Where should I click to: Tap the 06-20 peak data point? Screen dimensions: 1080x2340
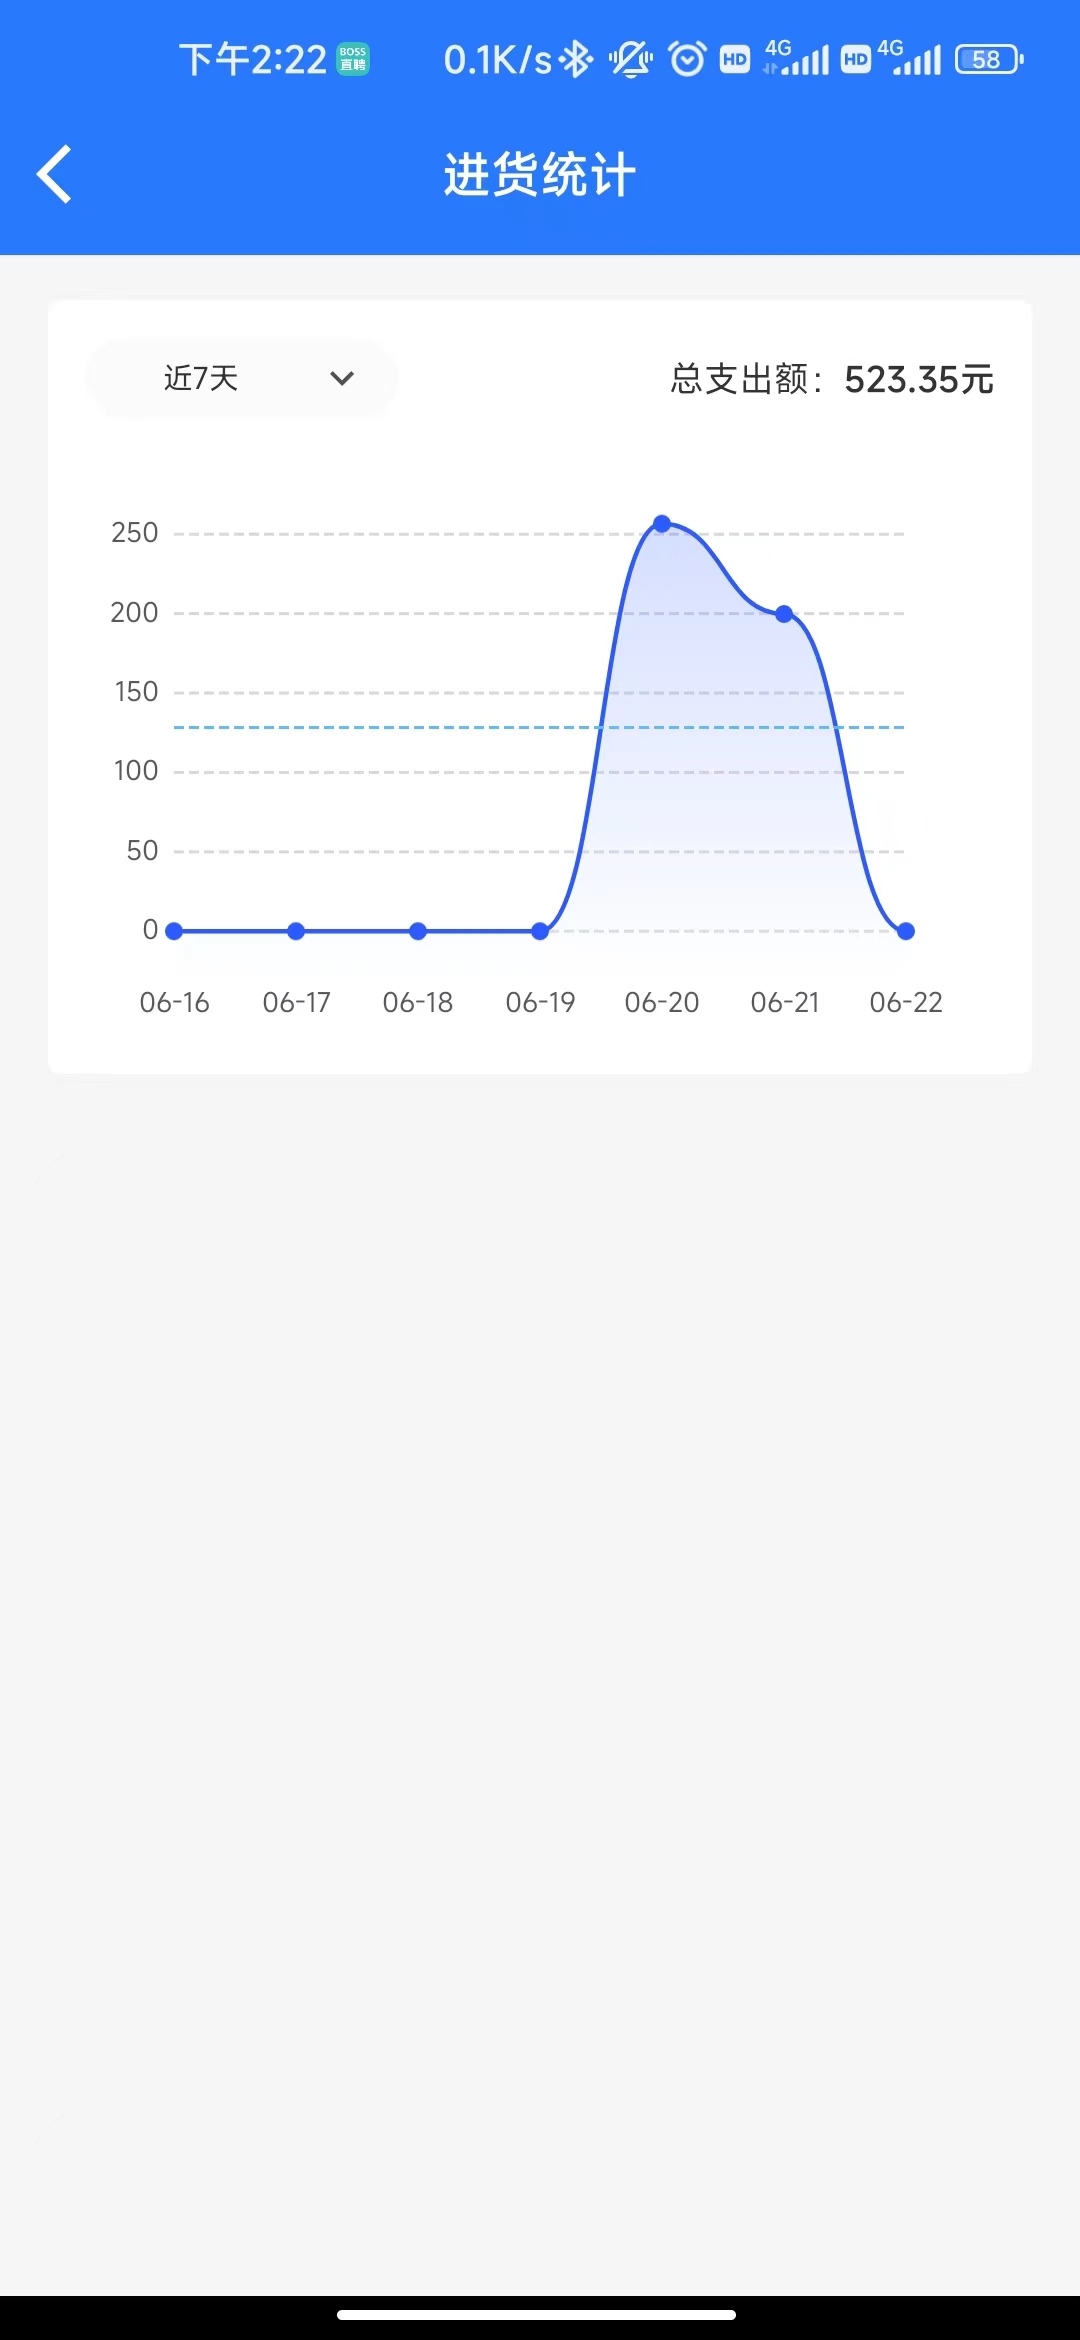click(662, 523)
